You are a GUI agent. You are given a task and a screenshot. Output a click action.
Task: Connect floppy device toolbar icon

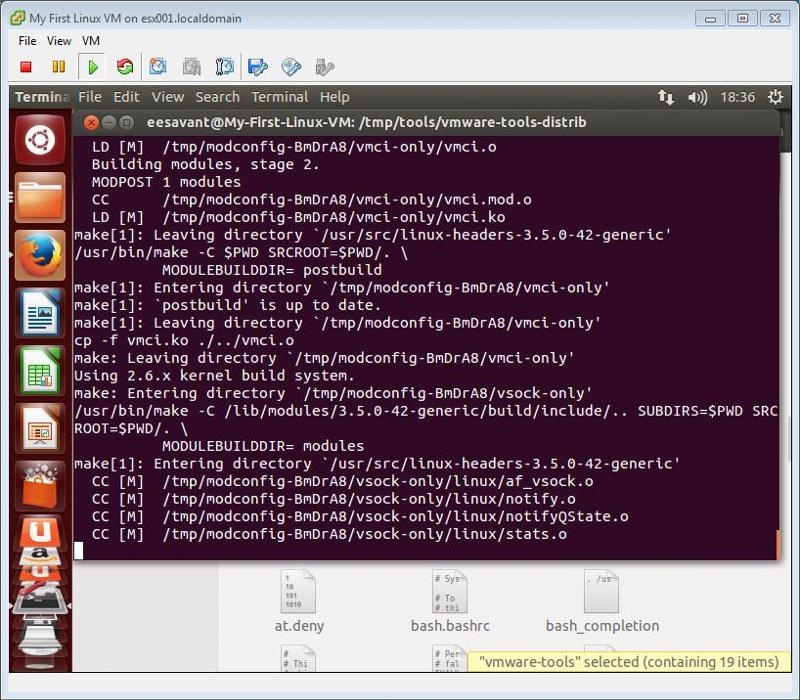tap(258, 67)
